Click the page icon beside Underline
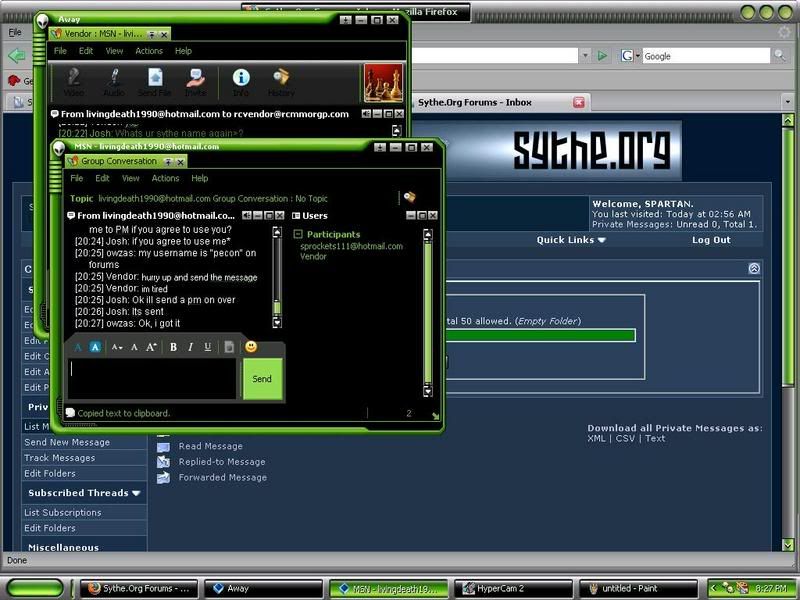Viewport: 800px width, 600px height. [229, 347]
